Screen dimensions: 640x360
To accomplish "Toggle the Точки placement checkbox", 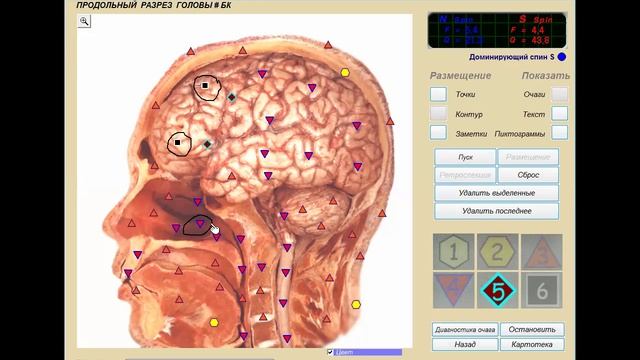I will pos(438,94).
